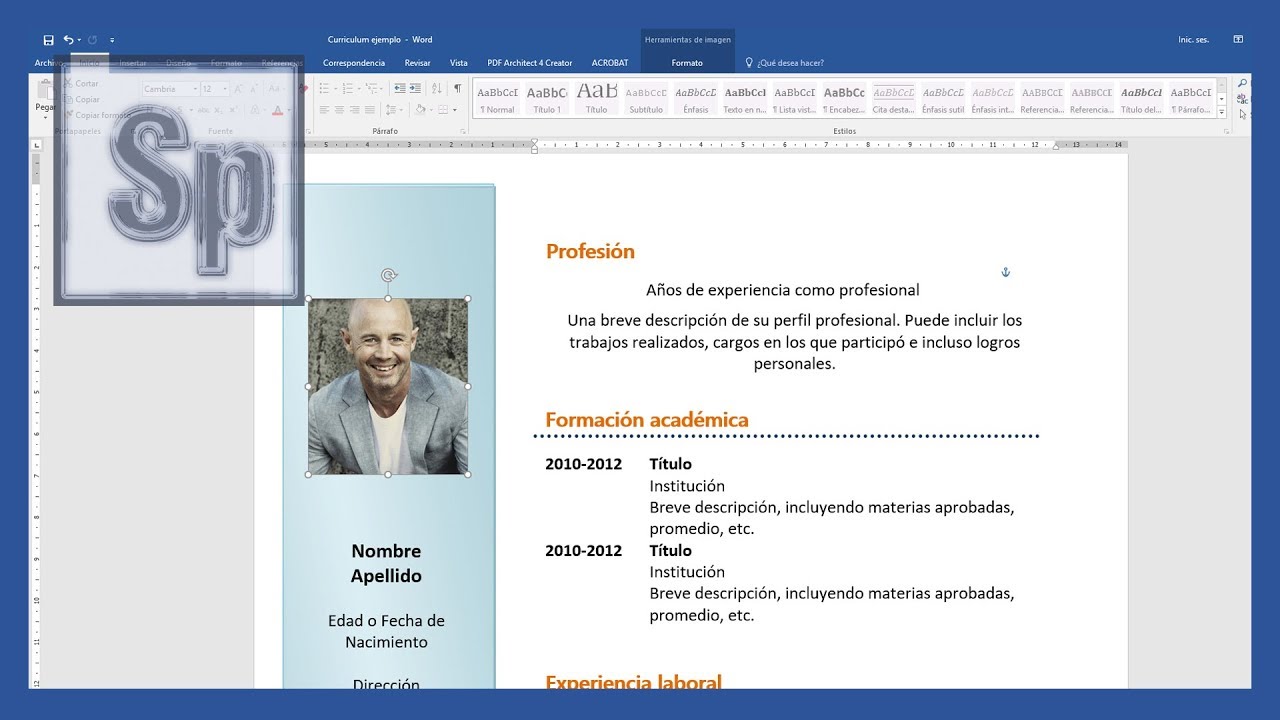Click the borders icon
1280x720 pixels.
point(444,110)
